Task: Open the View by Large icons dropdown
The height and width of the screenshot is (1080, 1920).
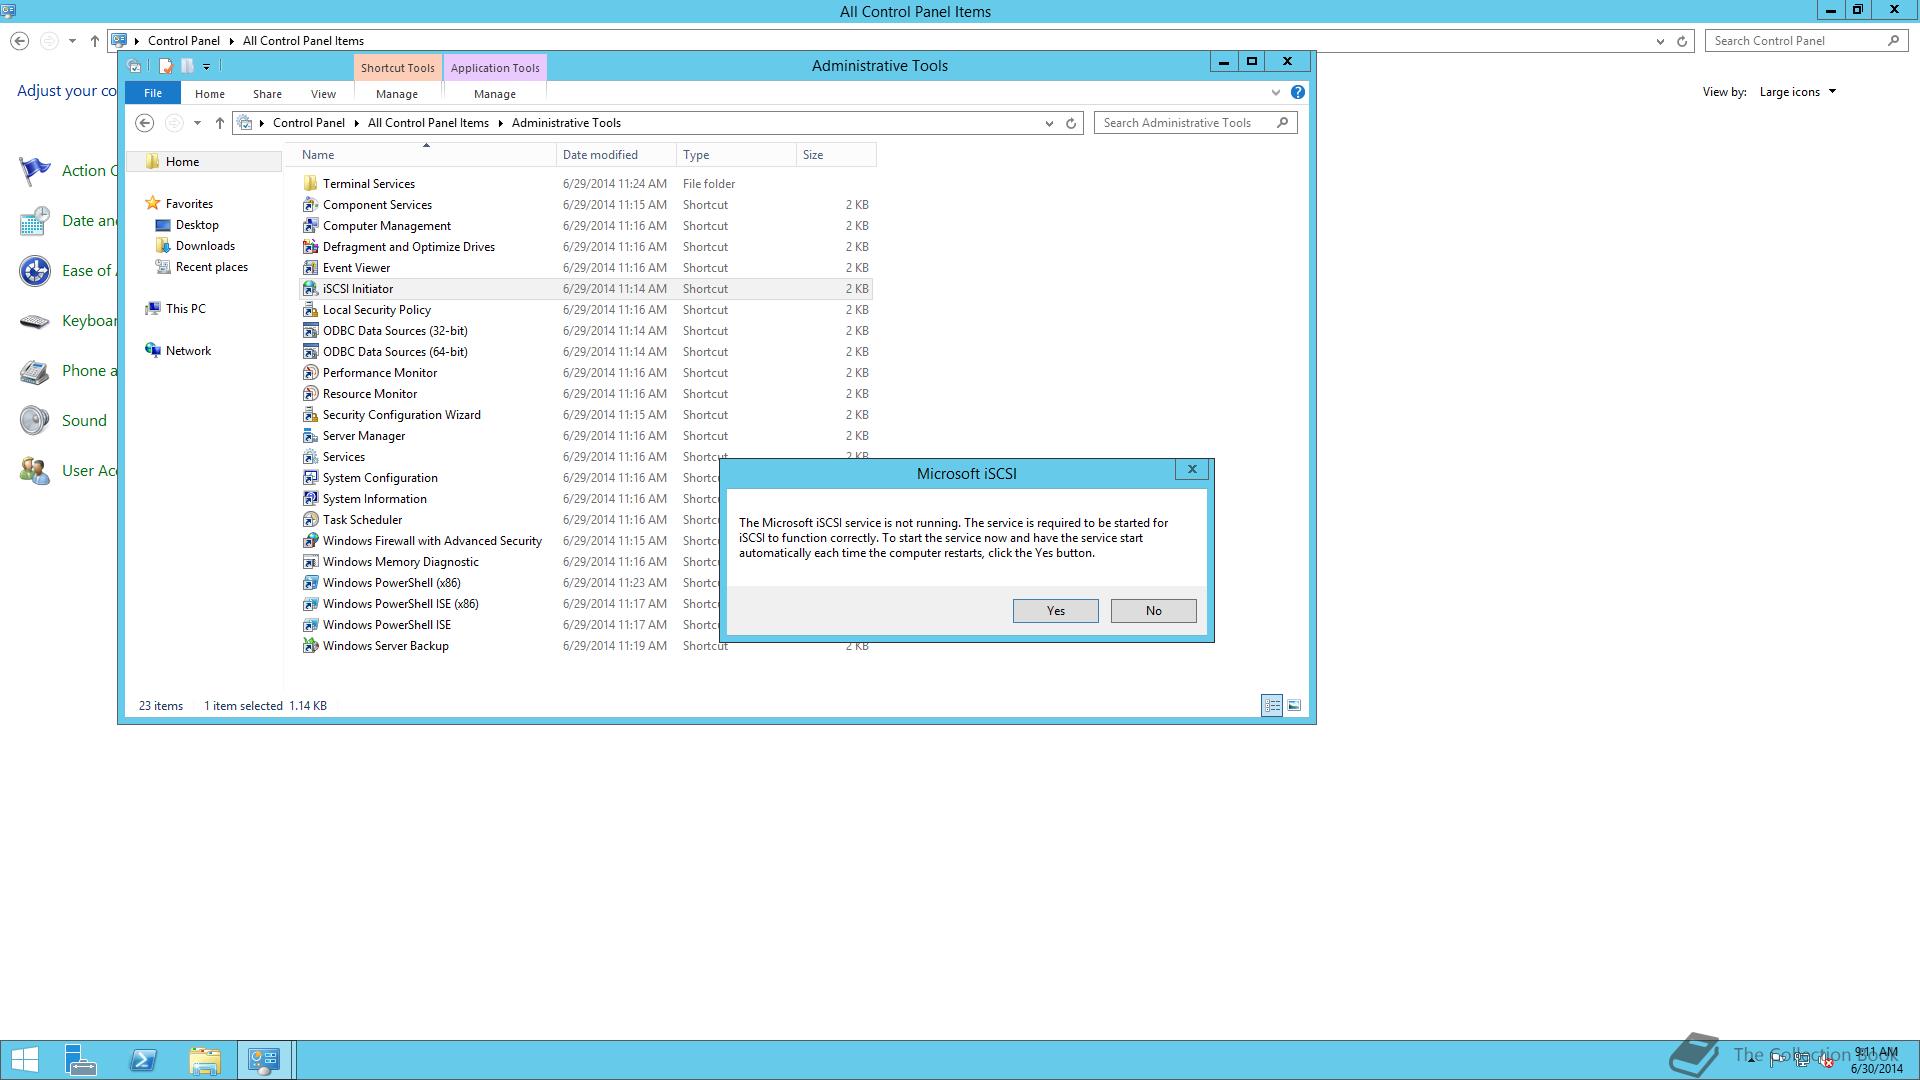Action: pyautogui.click(x=1797, y=91)
